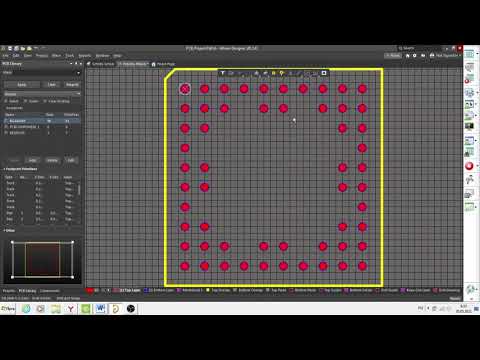The width and height of the screenshot is (480, 360).
Task: Click the blue Bottom Layer color swatch
Action: [x=146, y=290]
